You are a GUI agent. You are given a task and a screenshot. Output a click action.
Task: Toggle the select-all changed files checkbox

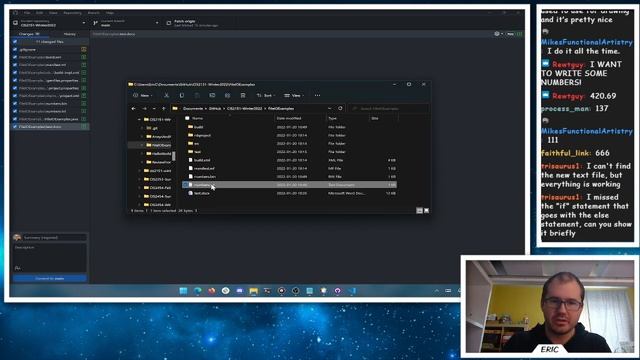[x=15, y=42]
